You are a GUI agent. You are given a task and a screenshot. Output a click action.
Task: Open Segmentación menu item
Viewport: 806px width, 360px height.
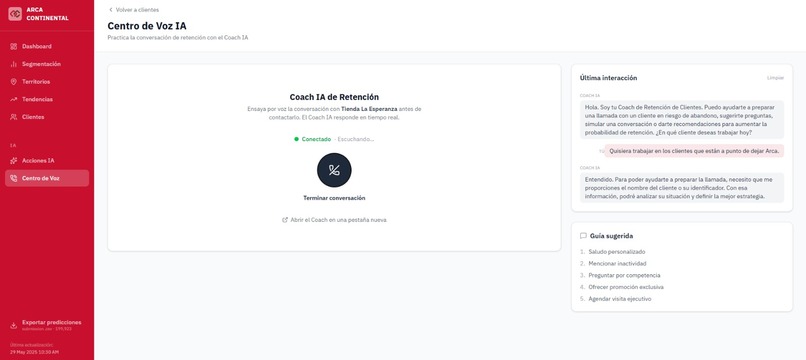coord(47,64)
